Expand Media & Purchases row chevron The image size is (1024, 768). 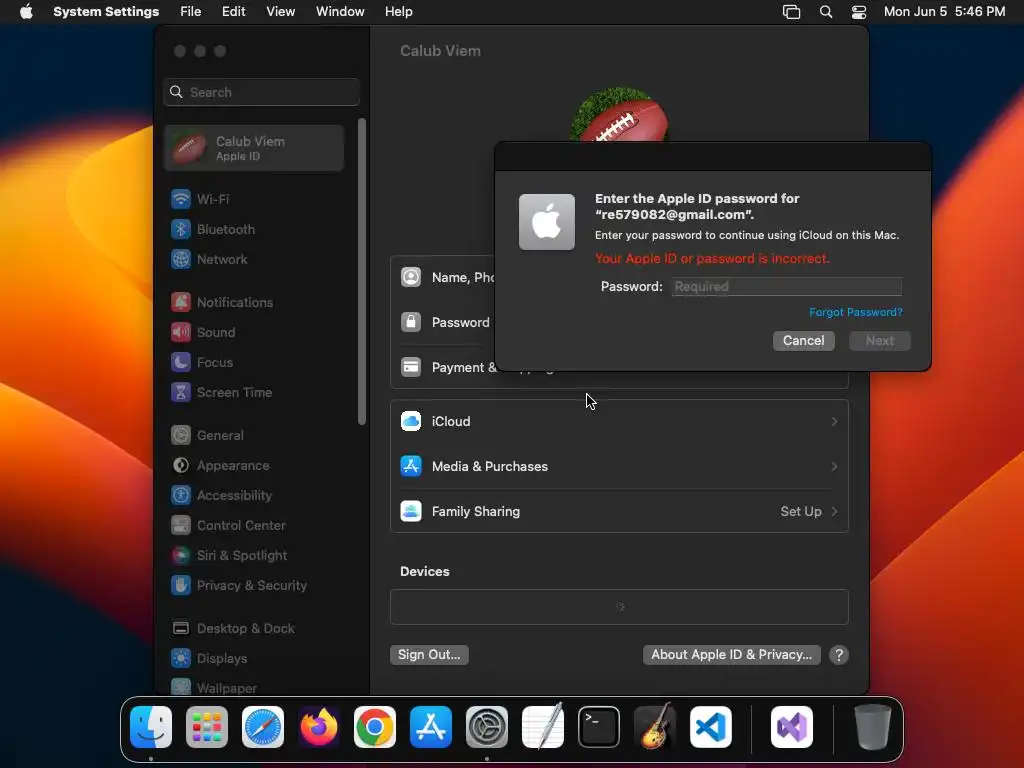click(x=834, y=467)
